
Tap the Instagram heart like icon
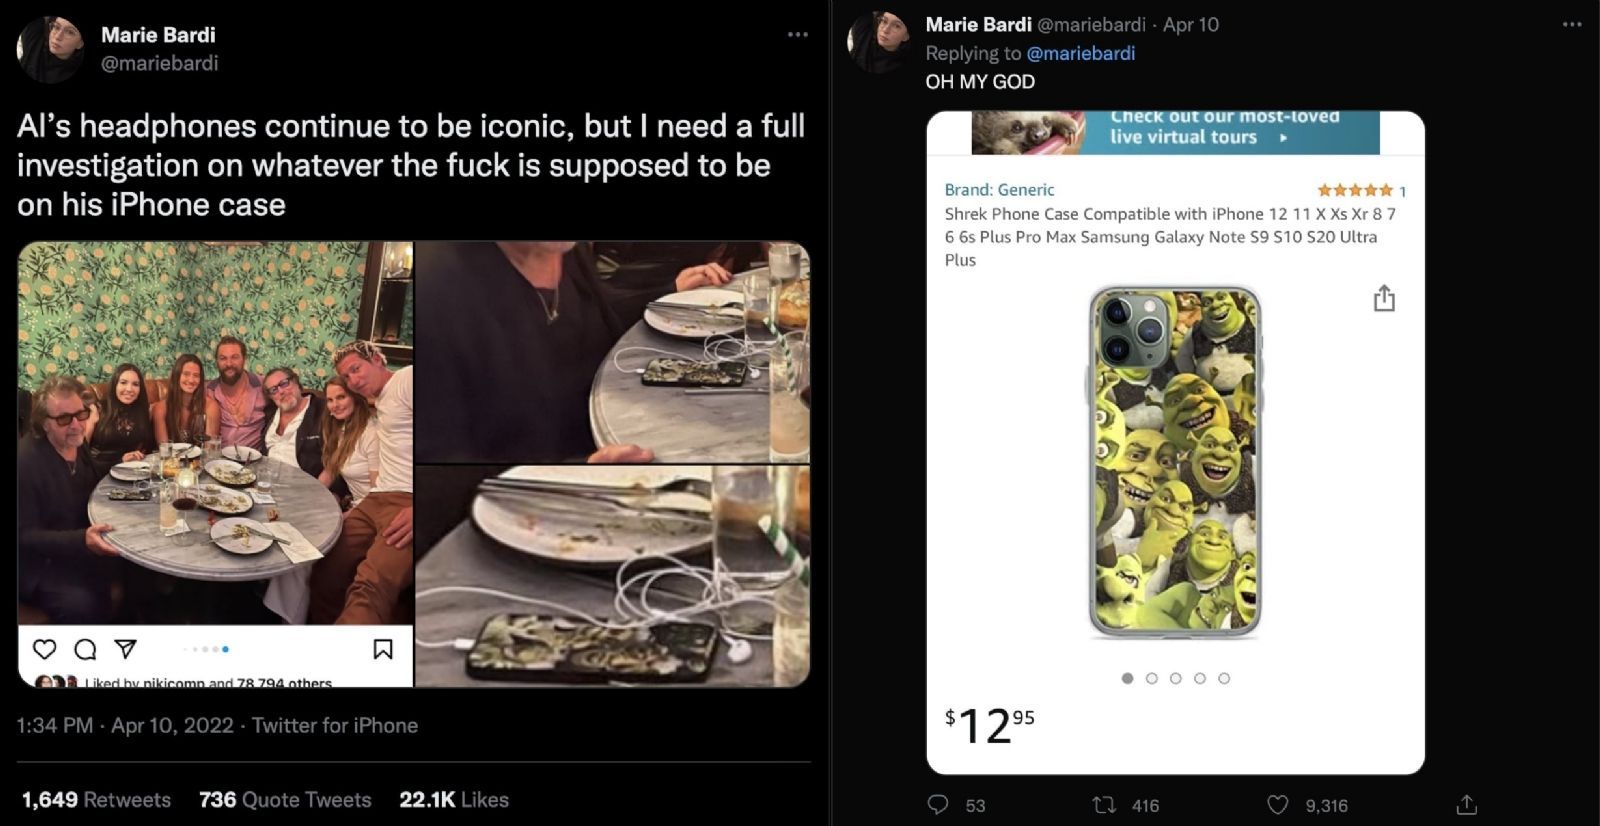(x=45, y=650)
